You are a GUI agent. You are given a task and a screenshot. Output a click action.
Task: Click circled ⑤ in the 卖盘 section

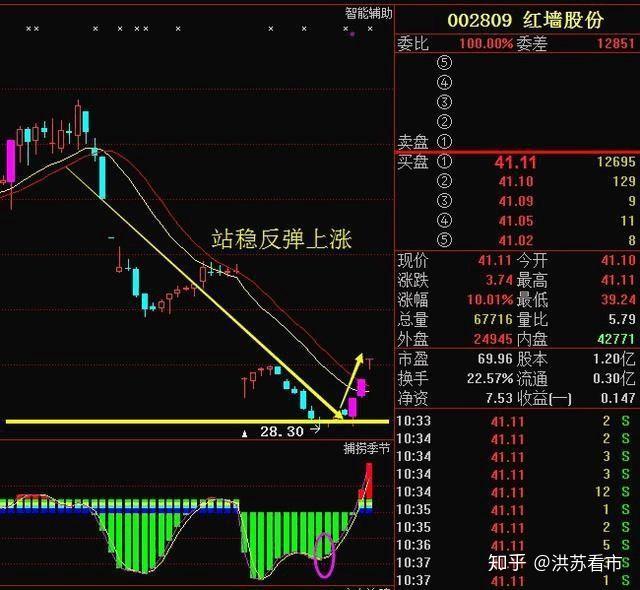[x=444, y=63]
